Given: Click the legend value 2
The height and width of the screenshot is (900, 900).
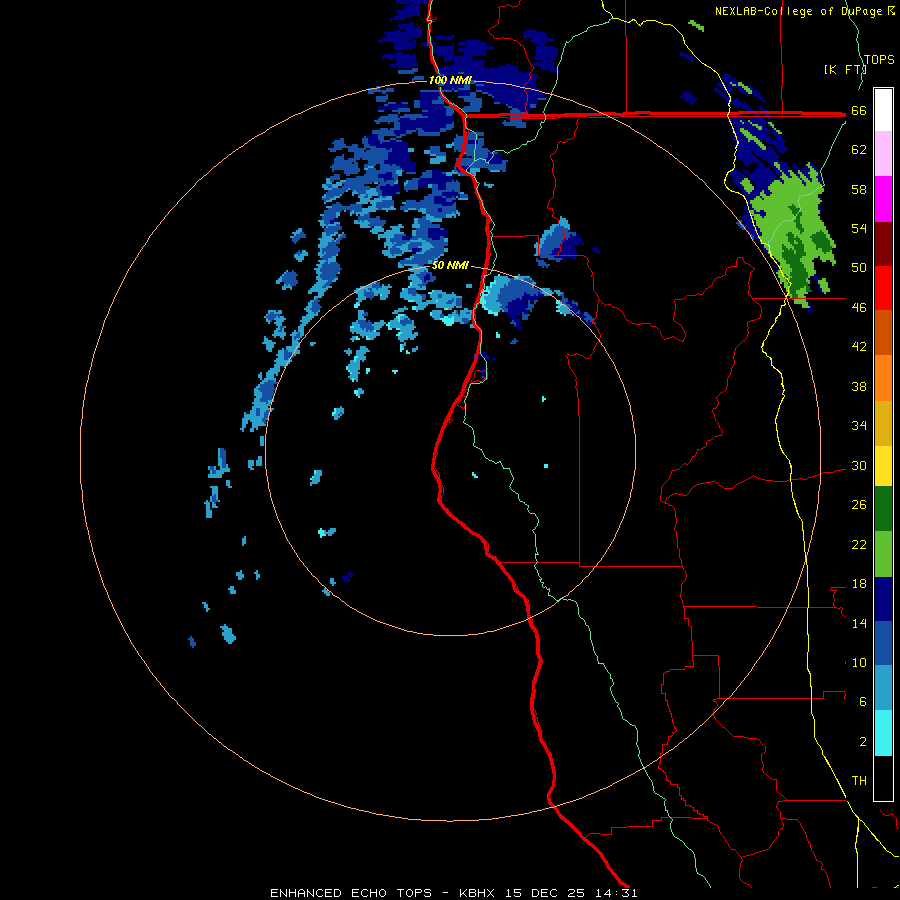Looking at the screenshot, I should [x=863, y=742].
